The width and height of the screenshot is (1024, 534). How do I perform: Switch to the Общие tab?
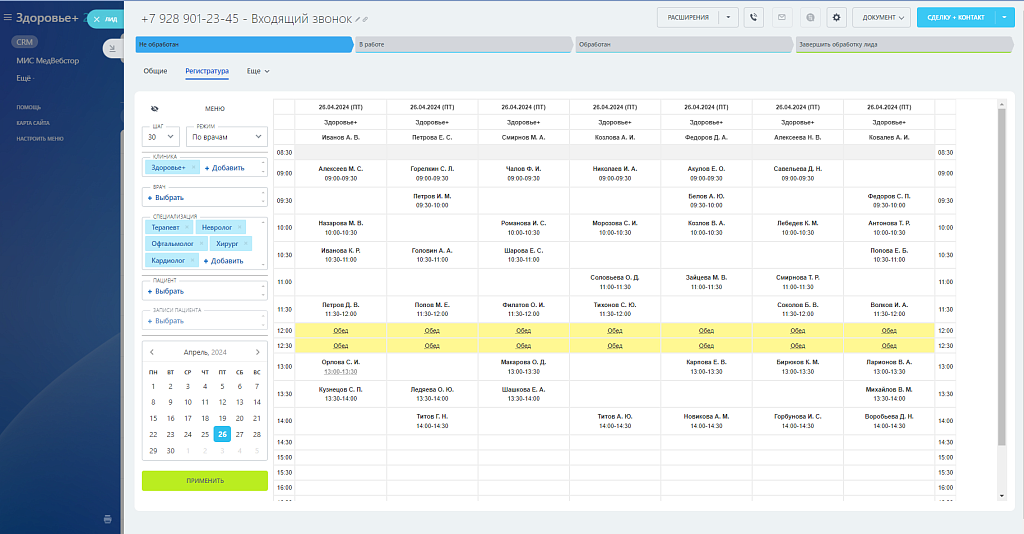pyautogui.click(x=155, y=71)
